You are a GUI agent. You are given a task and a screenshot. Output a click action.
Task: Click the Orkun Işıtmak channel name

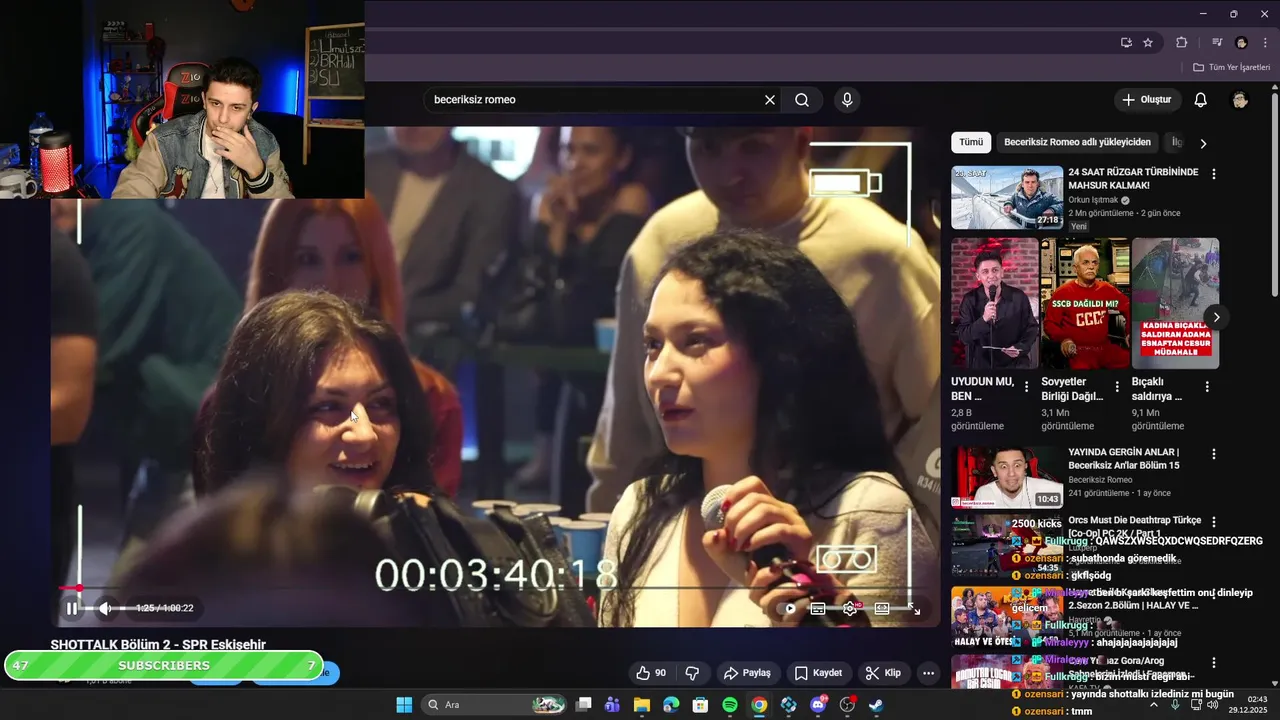tap(1093, 200)
